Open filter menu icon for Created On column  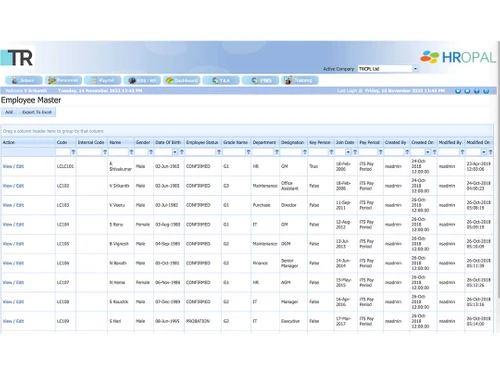[x=434, y=152]
